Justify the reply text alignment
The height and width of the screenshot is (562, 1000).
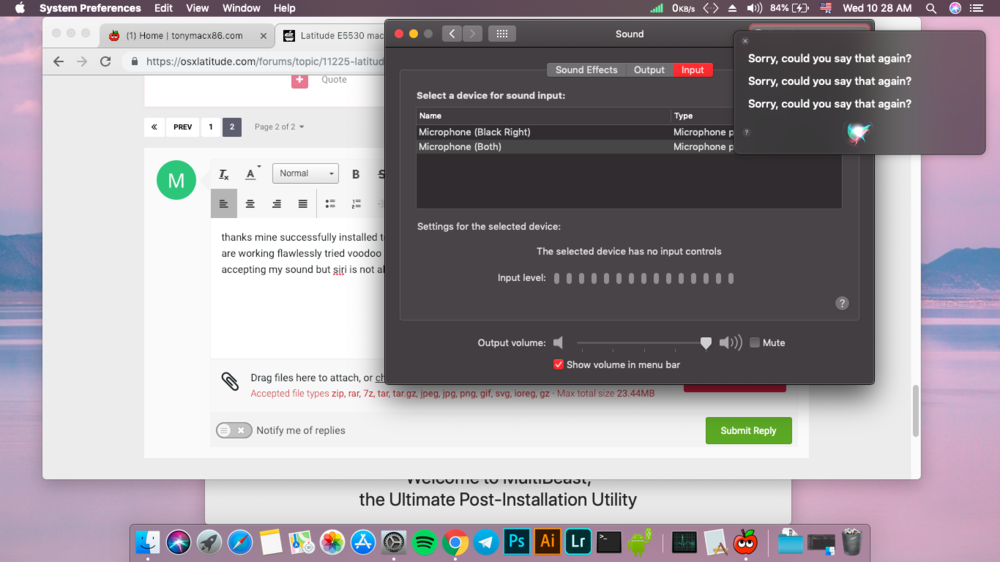pyautogui.click(x=303, y=204)
